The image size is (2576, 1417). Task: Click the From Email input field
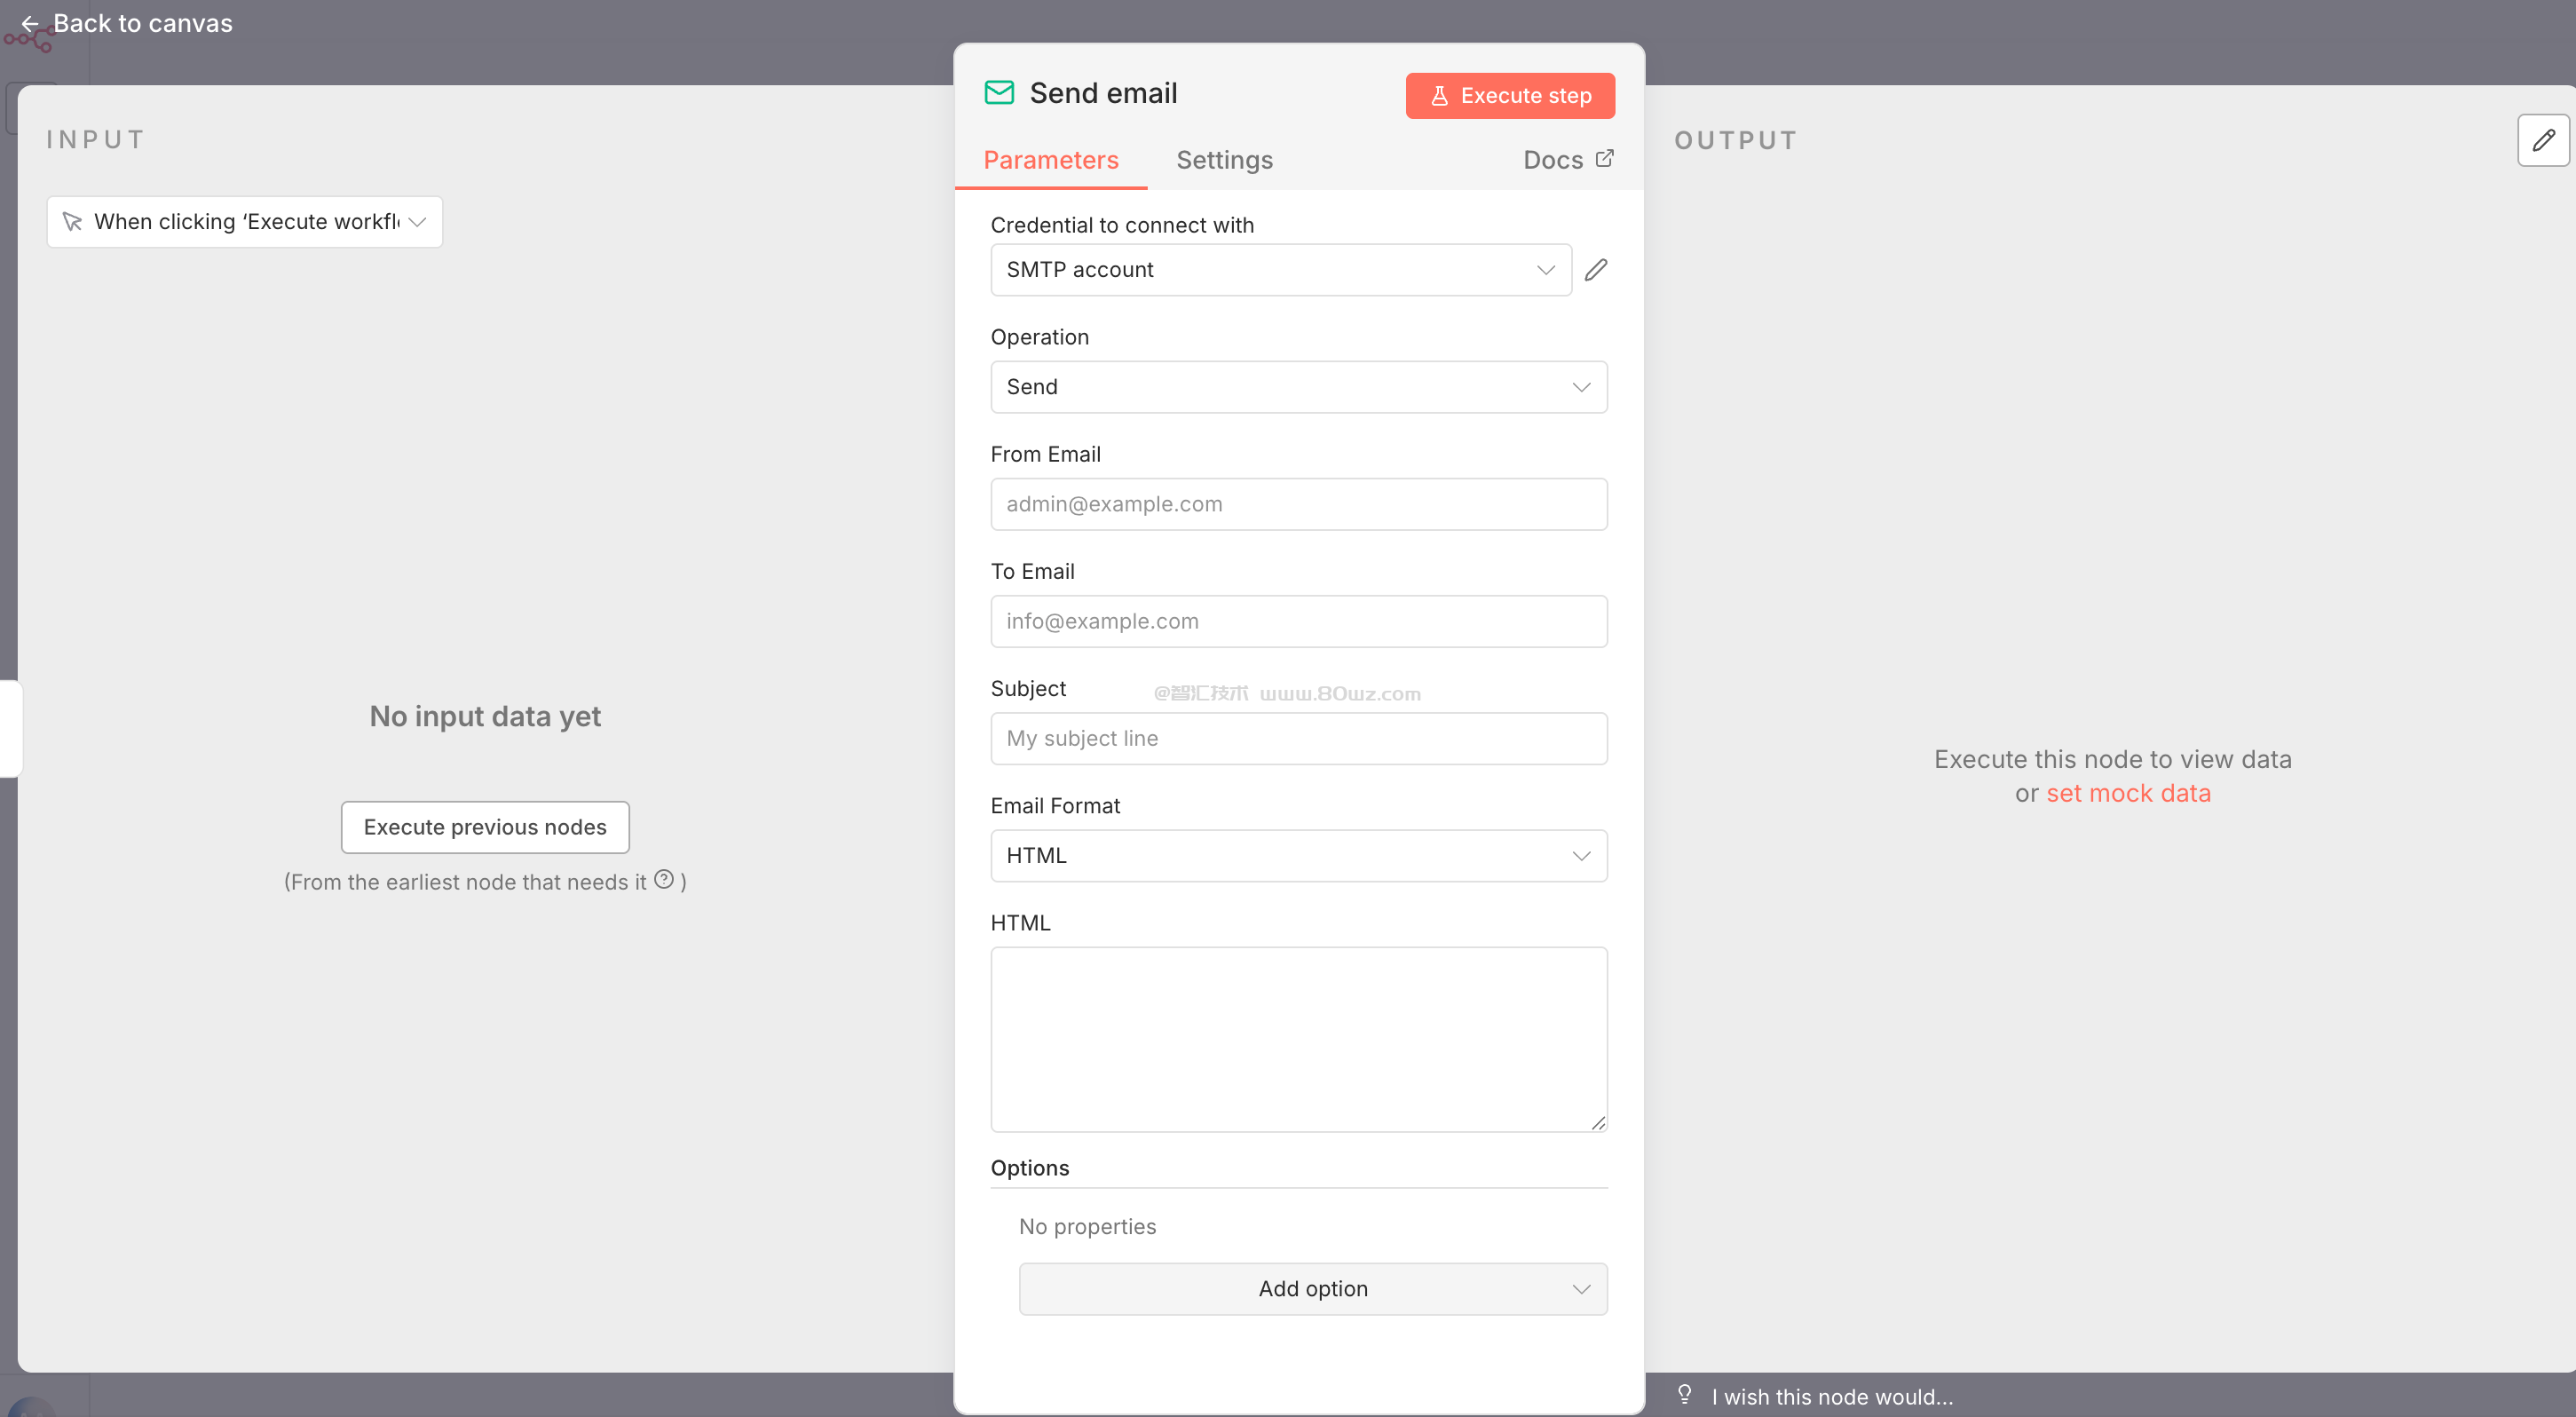coord(1298,504)
